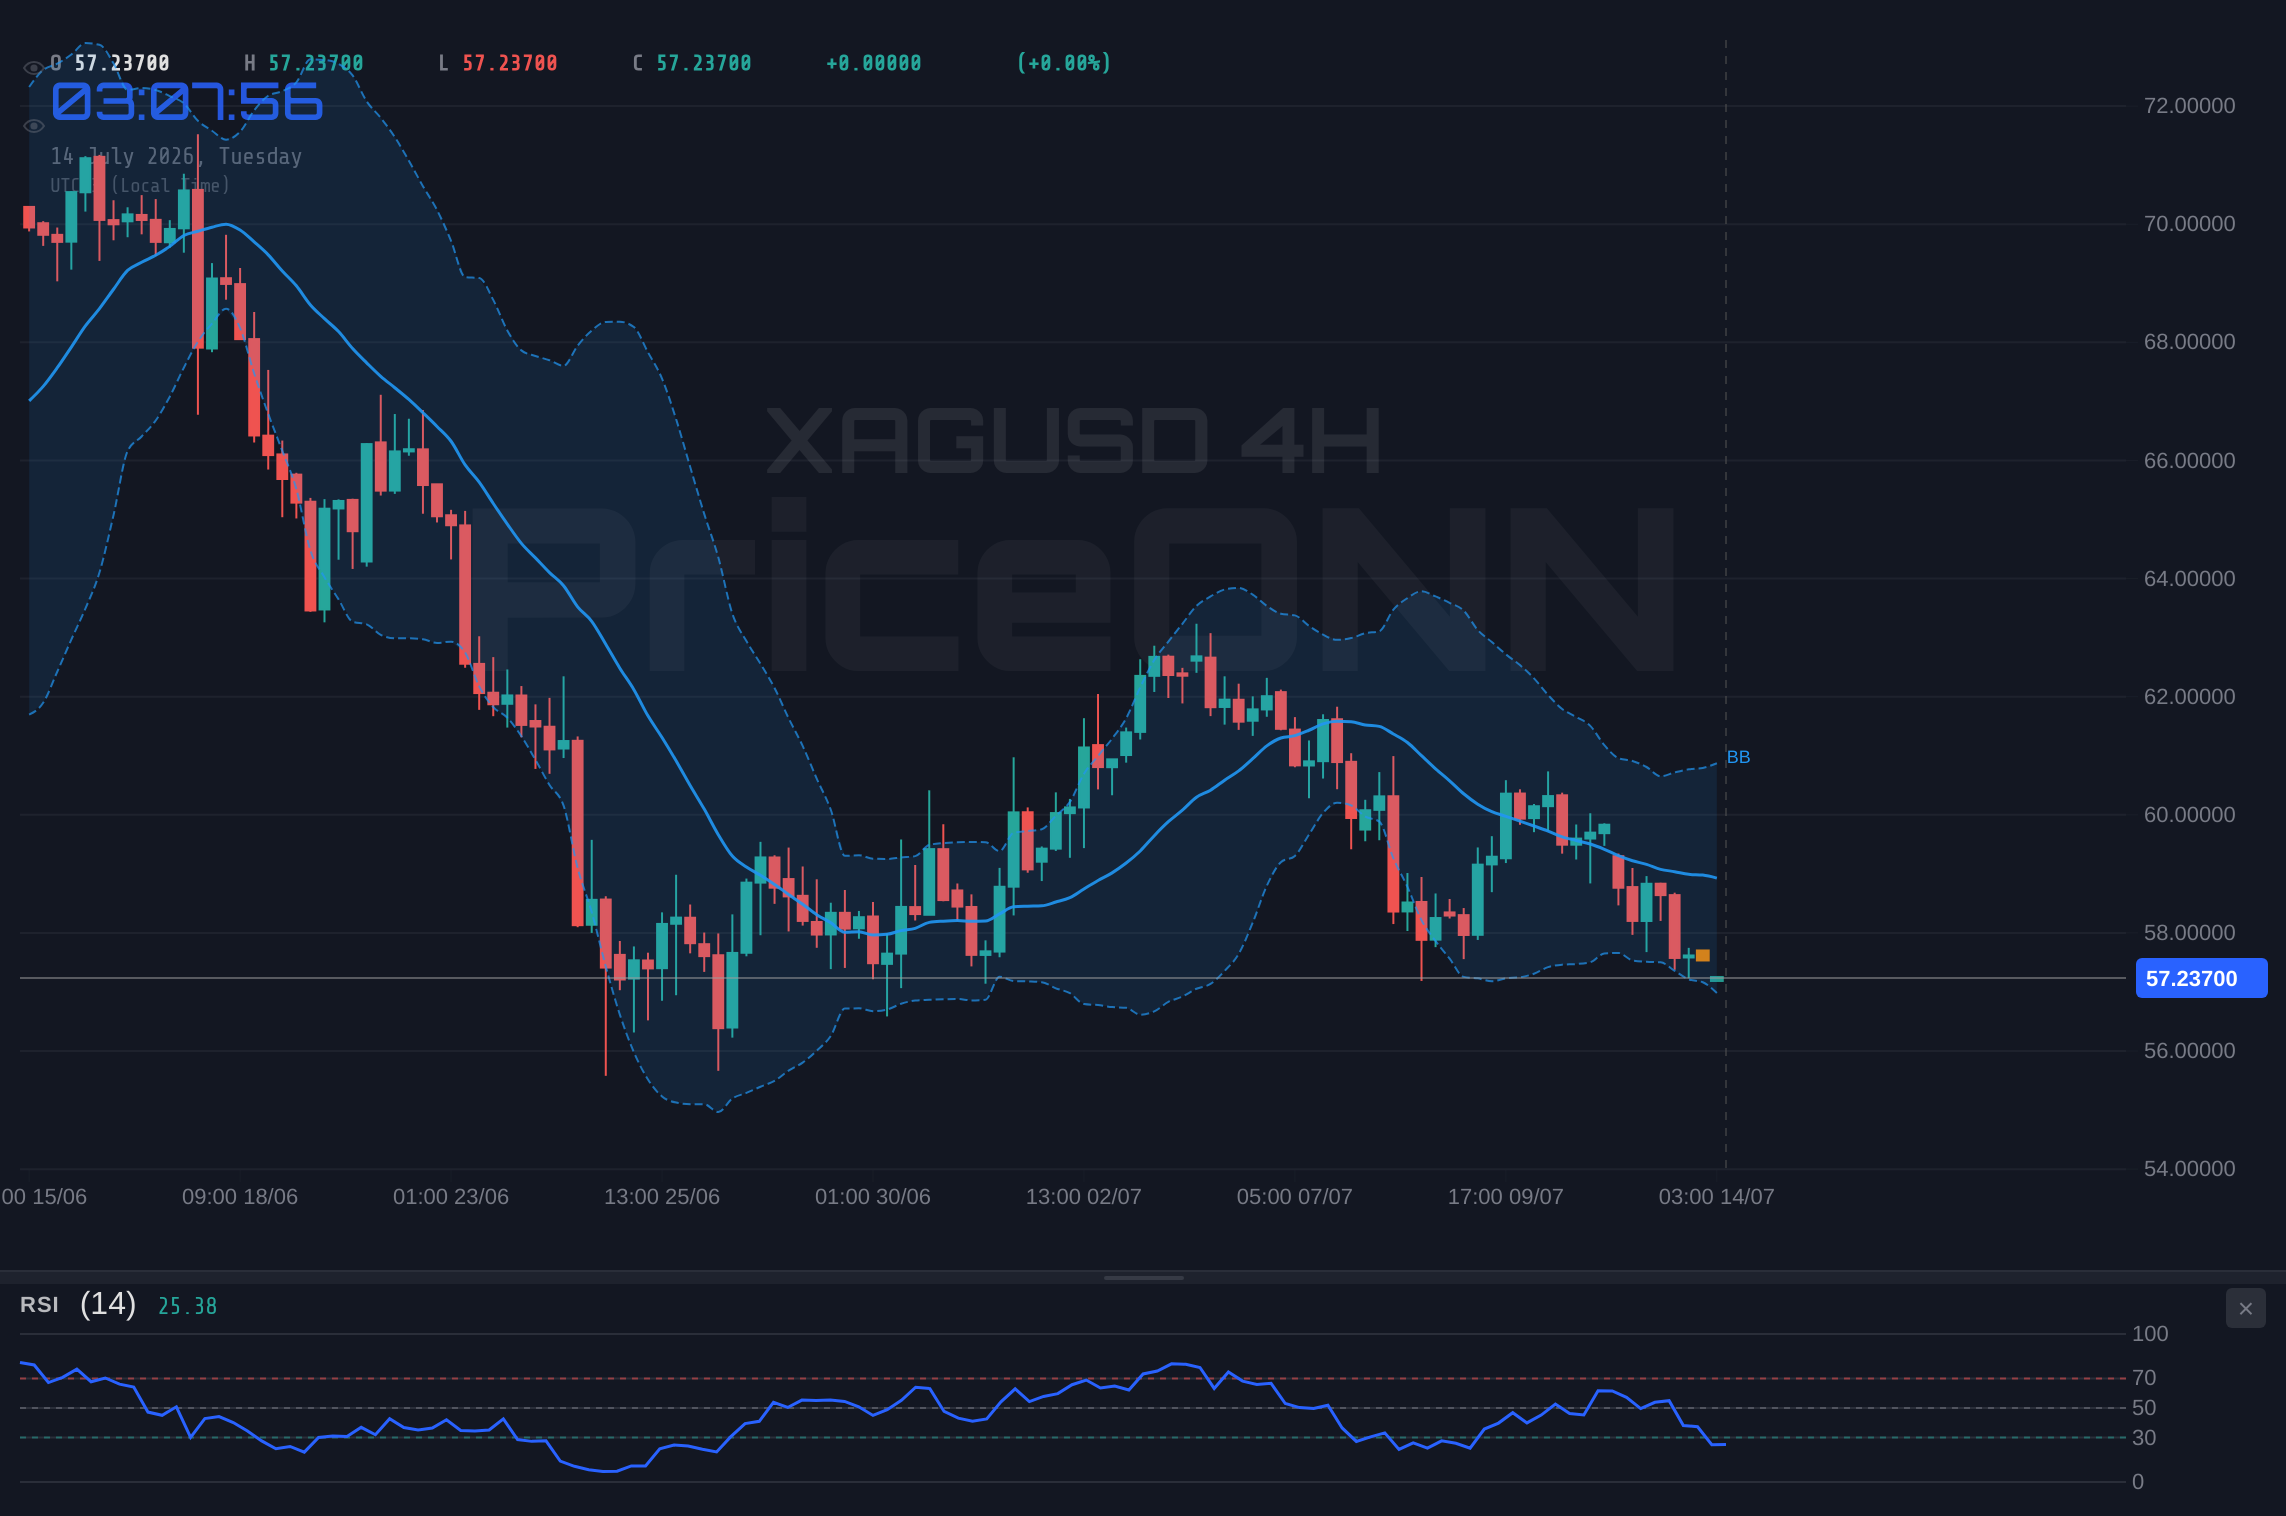Click the 03:00 14/07 time label
The image size is (2286, 1516).
(x=1717, y=1197)
